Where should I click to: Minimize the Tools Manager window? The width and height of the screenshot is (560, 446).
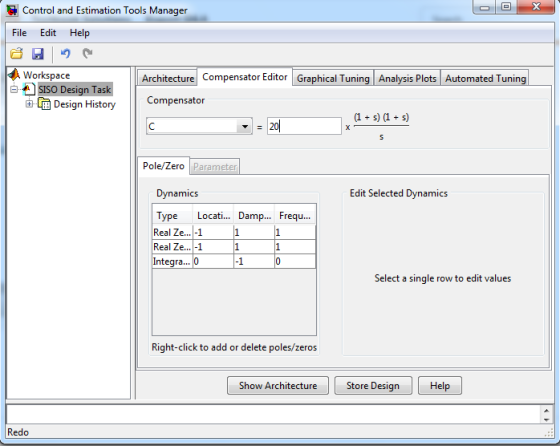point(485,7)
